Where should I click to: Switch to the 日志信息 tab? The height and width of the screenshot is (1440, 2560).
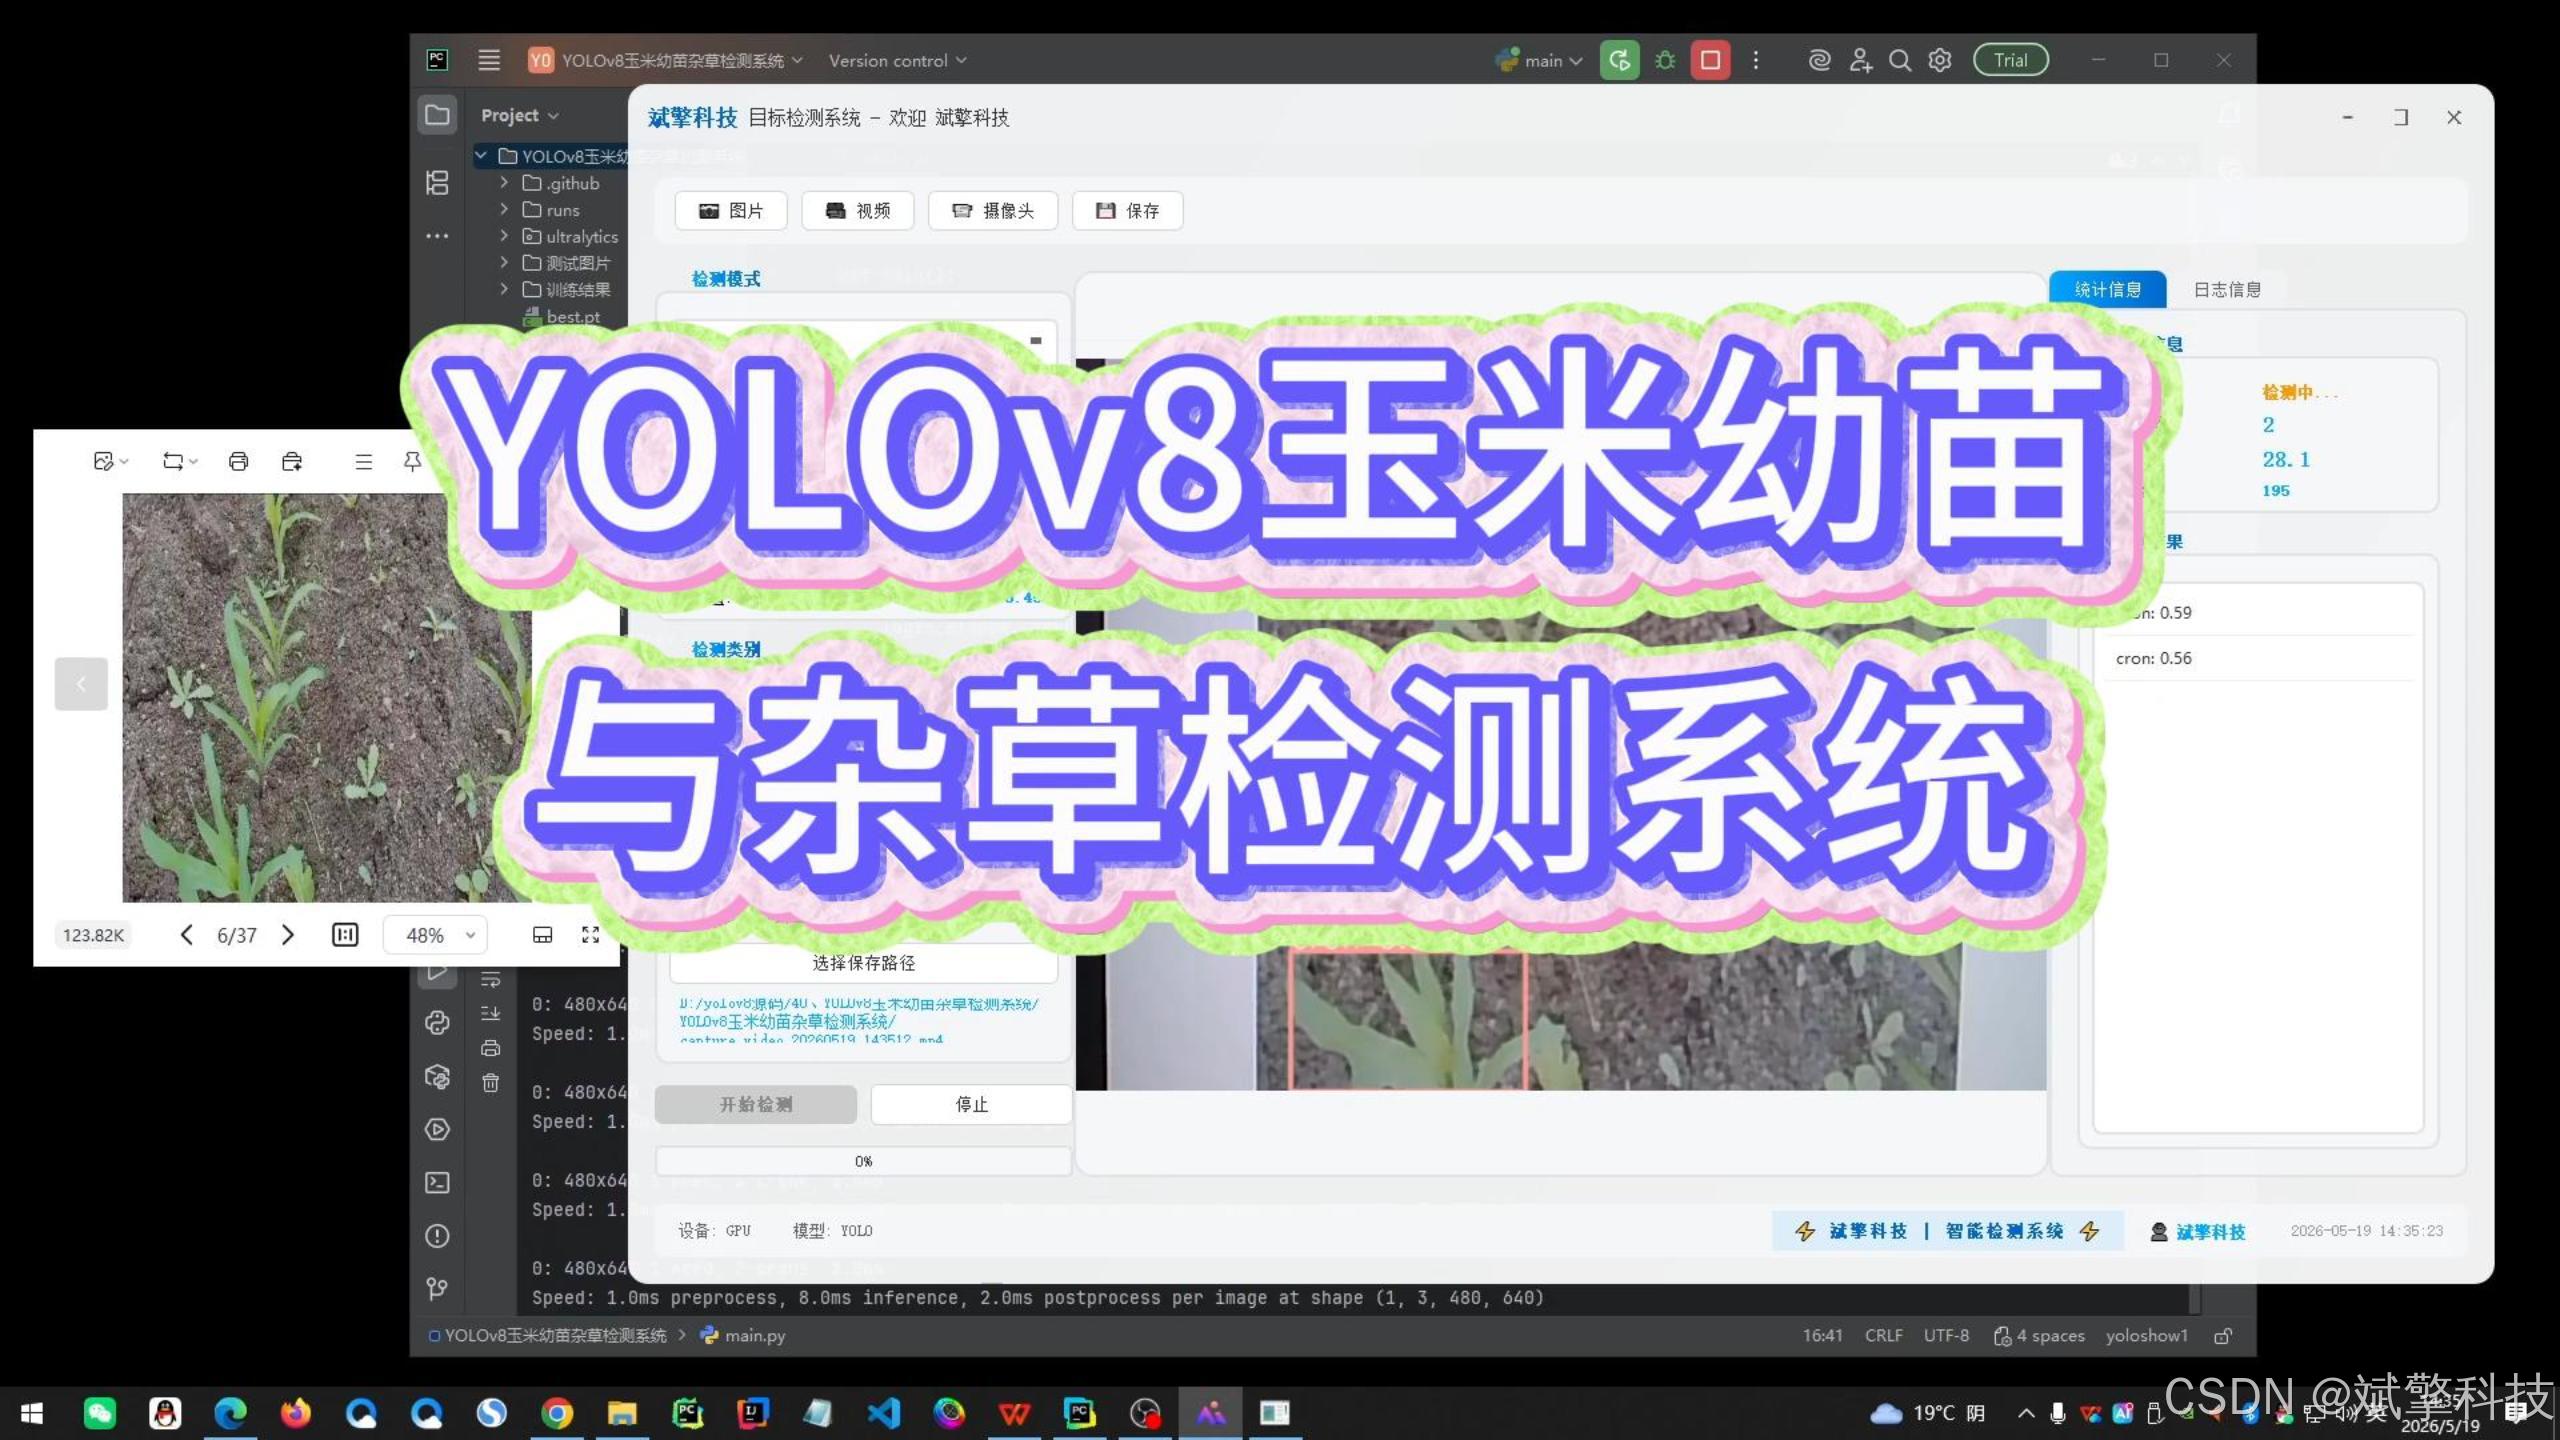click(x=2227, y=289)
